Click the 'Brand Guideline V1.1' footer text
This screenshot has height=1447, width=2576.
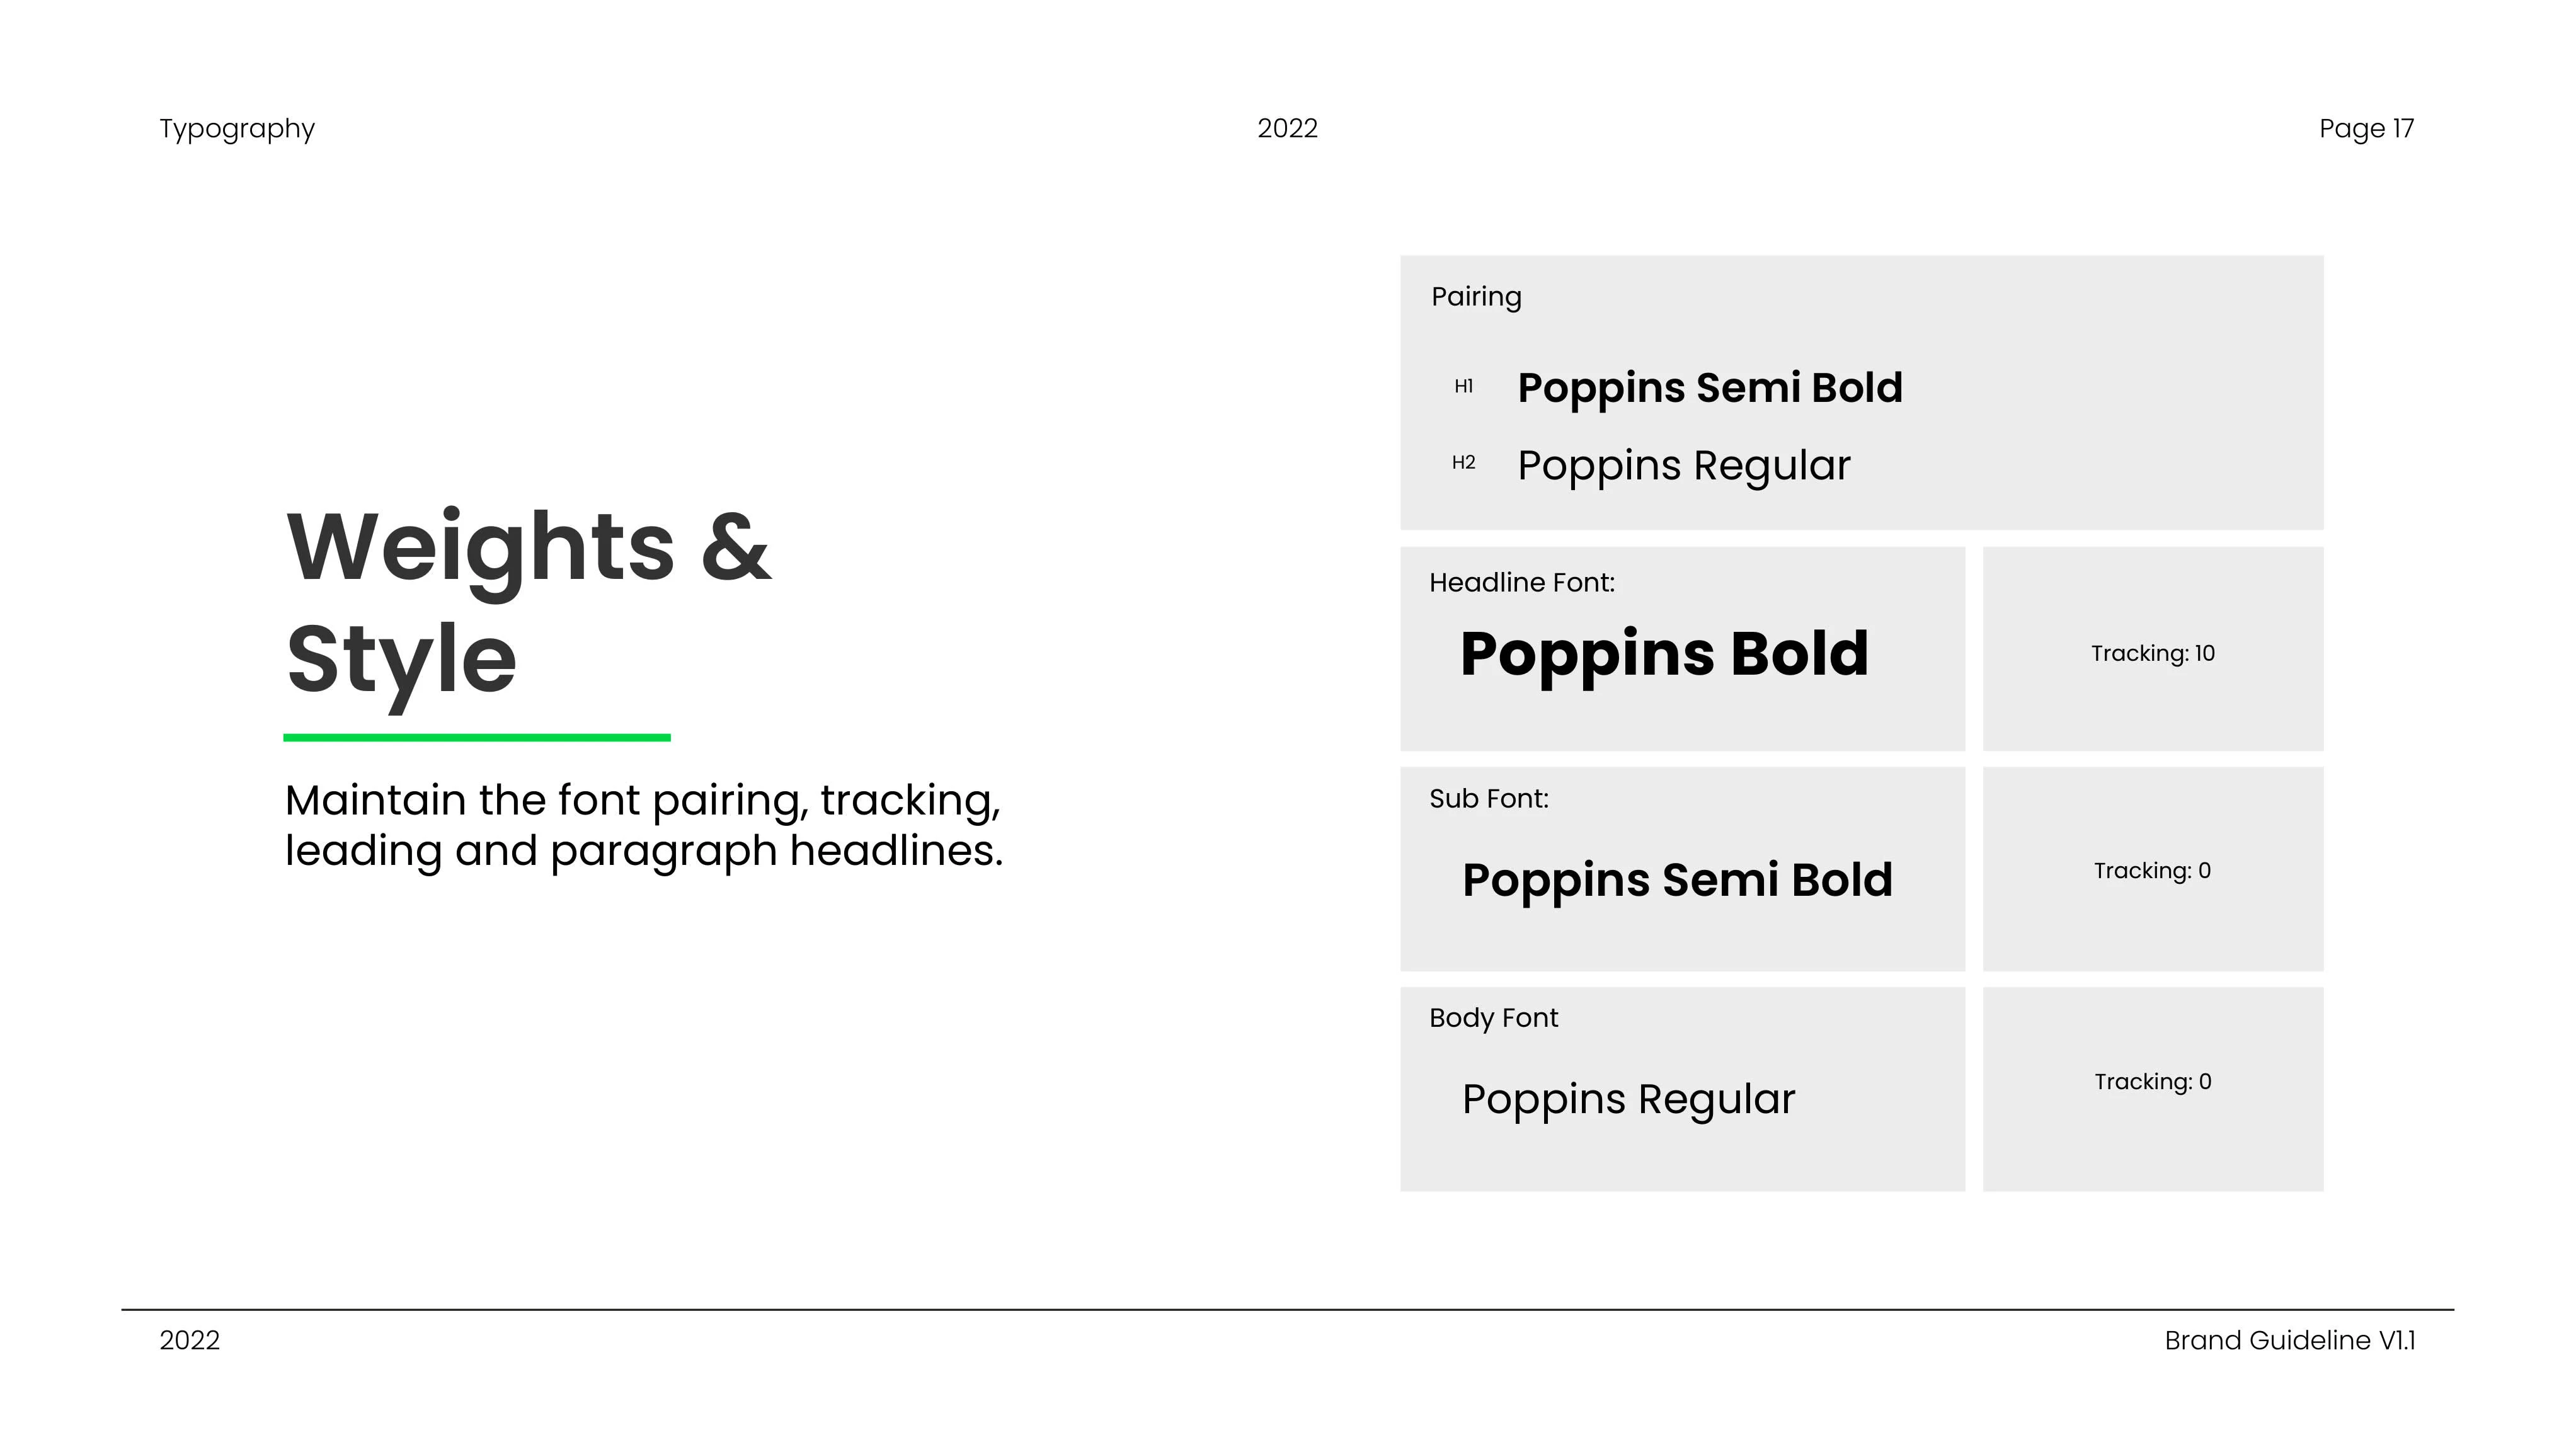point(2290,1341)
